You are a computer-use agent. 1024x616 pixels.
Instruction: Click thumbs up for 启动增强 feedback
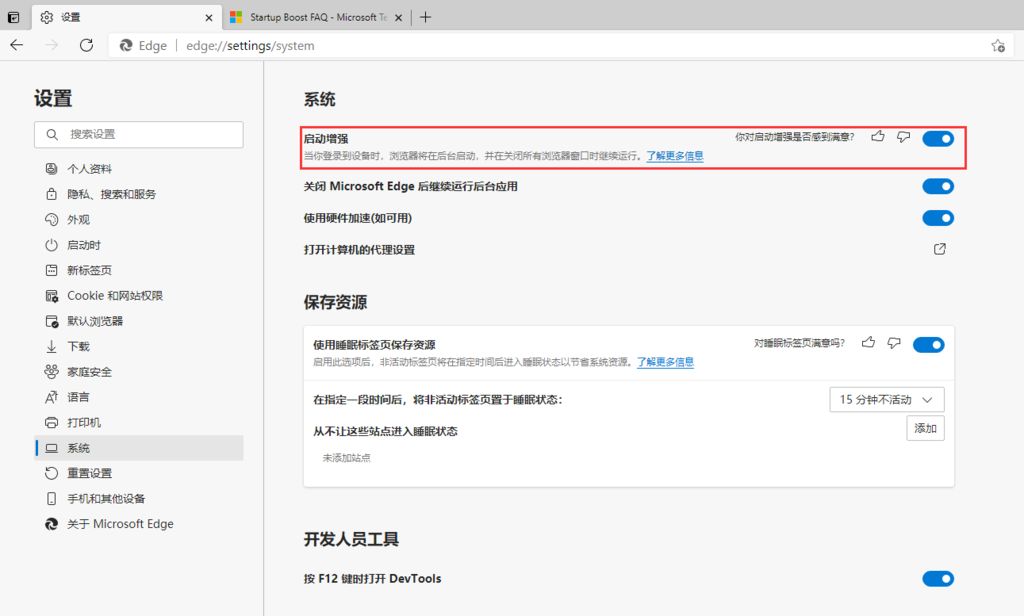878,137
